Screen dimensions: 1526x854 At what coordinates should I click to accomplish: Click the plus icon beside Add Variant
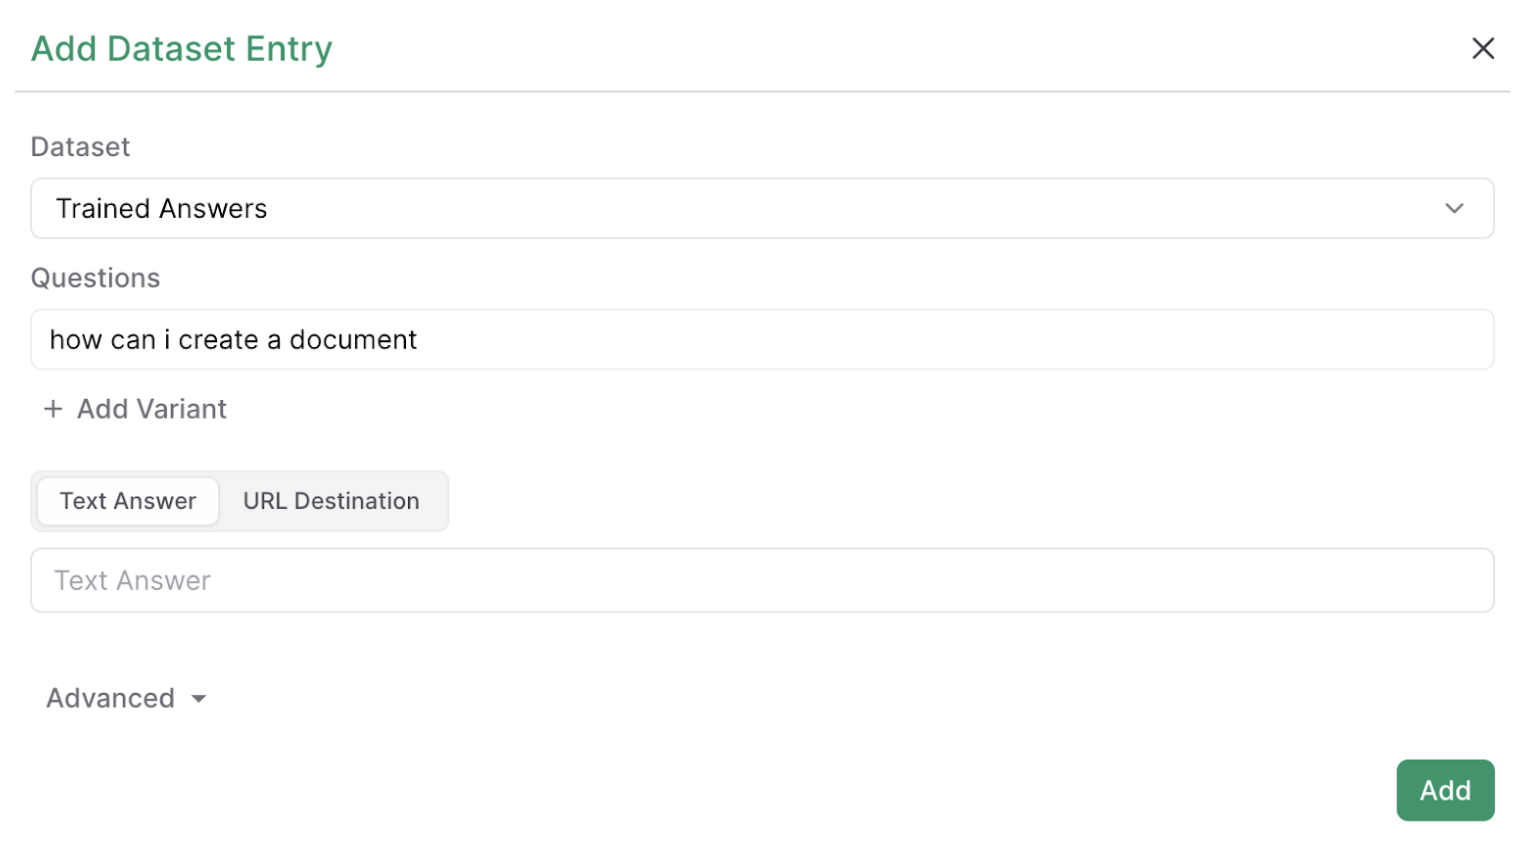pyautogui.click(x=53, y=409)
